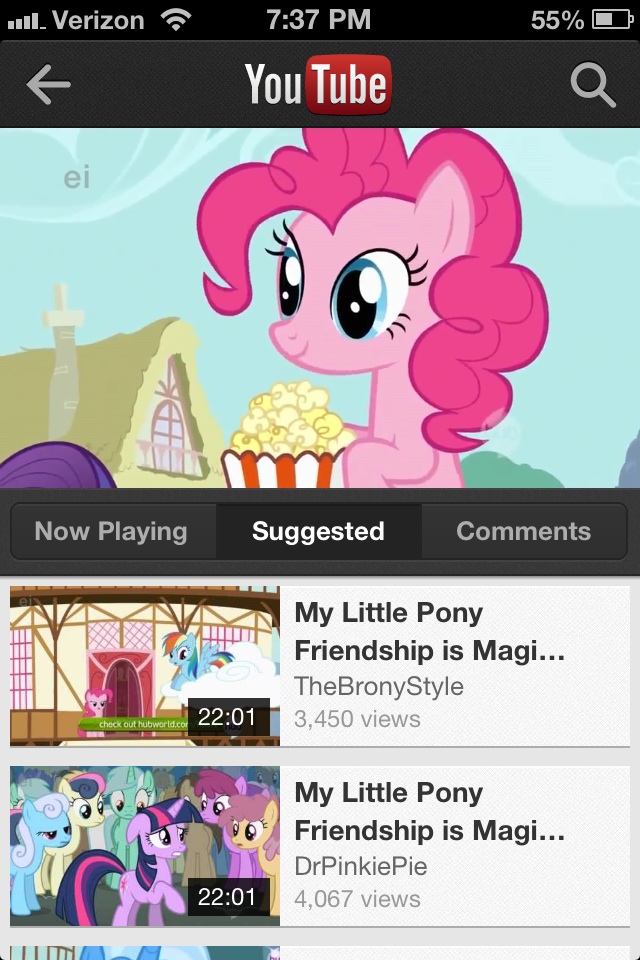Tap the 7:37 PM clock in status bar
Screen dimensions: 640x960
click(x=318, y=20)
